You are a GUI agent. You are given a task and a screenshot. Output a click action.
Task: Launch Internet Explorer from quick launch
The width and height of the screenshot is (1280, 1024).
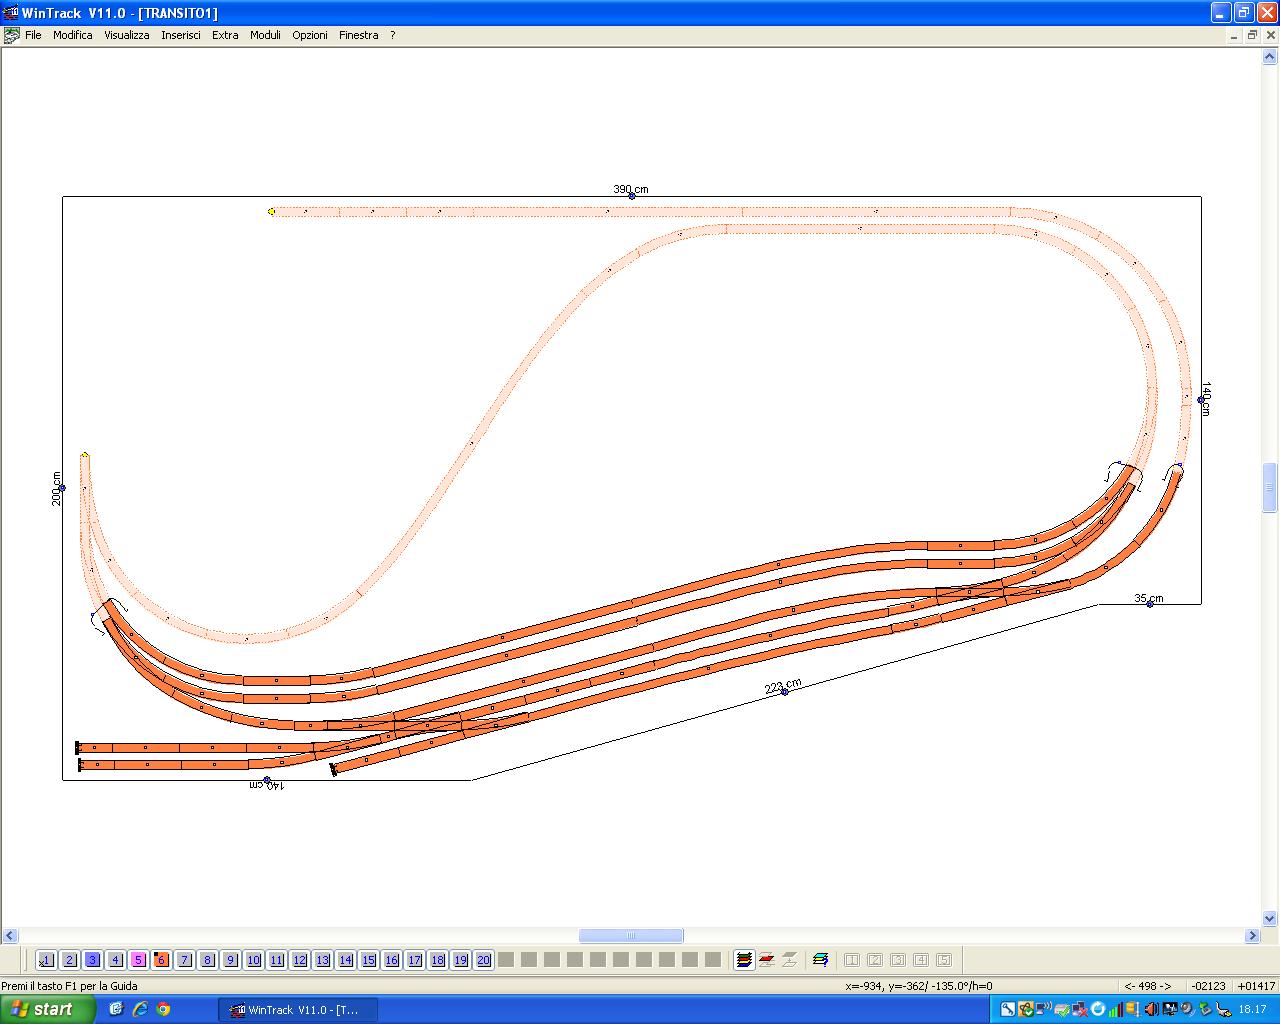tap(140, 1009)
